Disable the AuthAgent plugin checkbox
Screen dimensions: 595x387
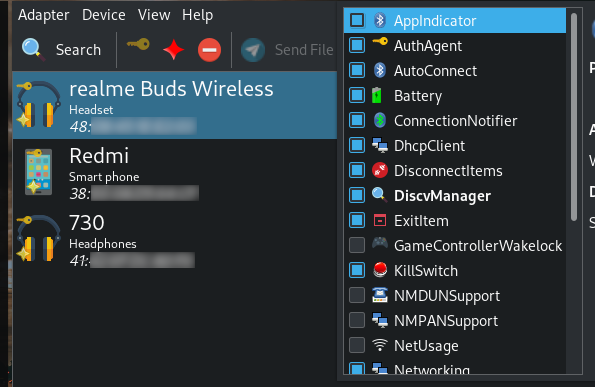357,45
